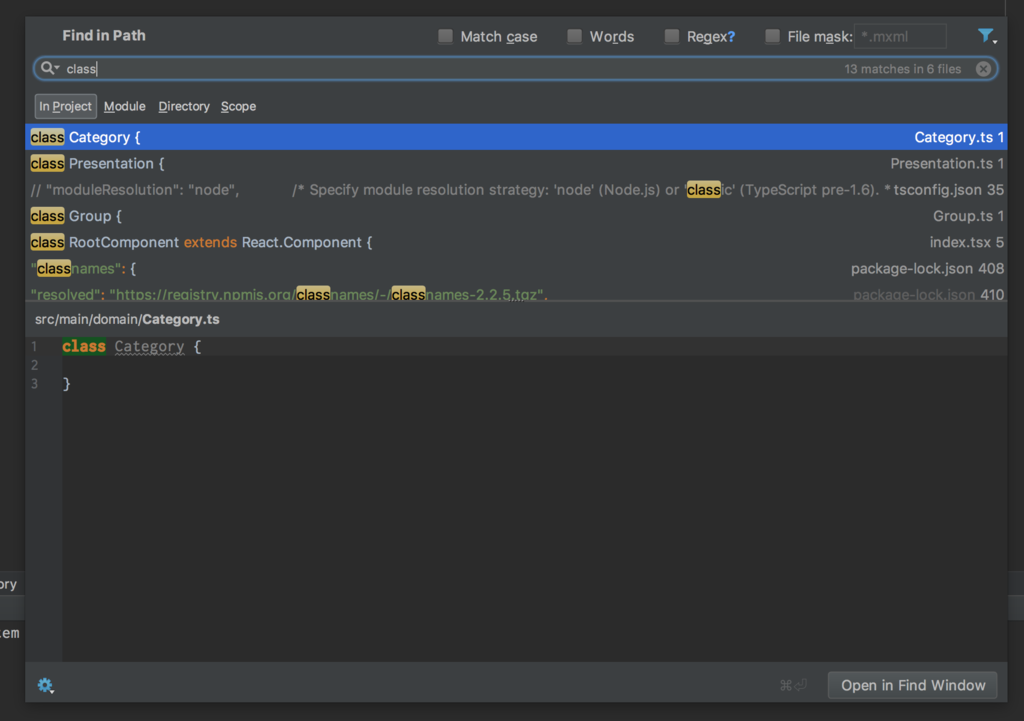Click the class keyword in preview editor
Screen dimensions: 1024x721
pyautogui.click(x=84, y=346)
